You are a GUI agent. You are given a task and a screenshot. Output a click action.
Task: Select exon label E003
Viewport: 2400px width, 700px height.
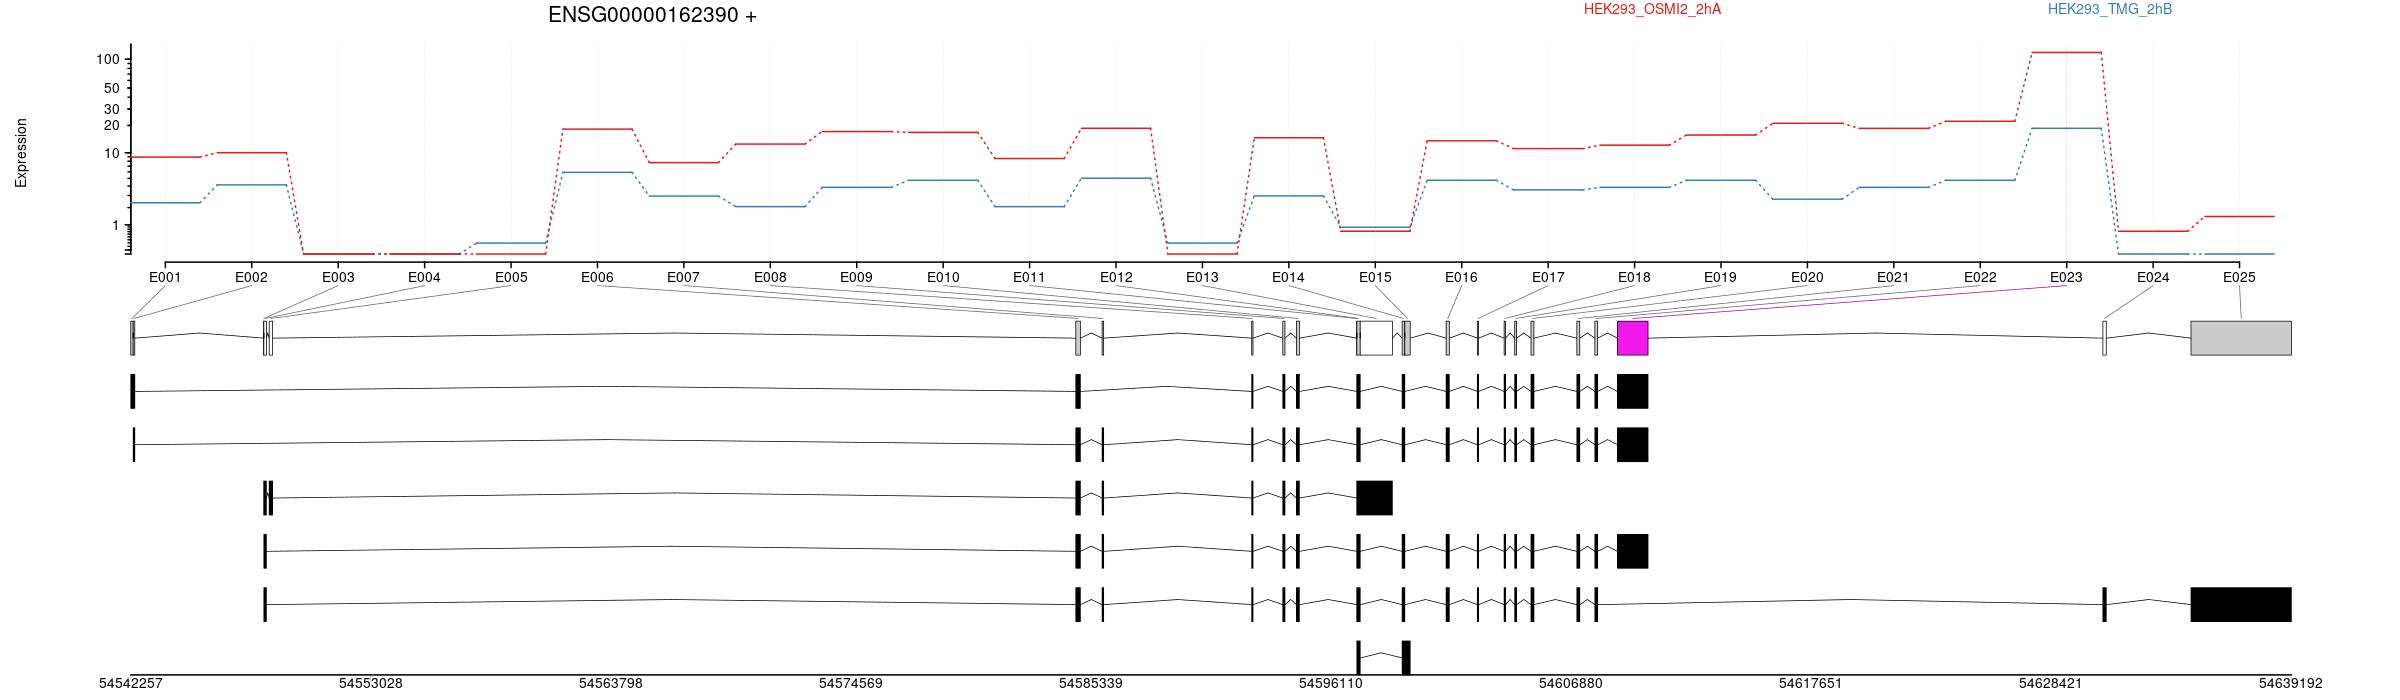[338, 277]
